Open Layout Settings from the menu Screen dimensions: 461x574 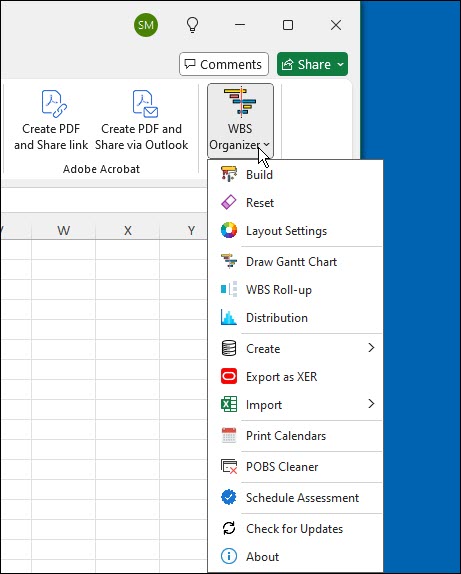tap(295, 231)
